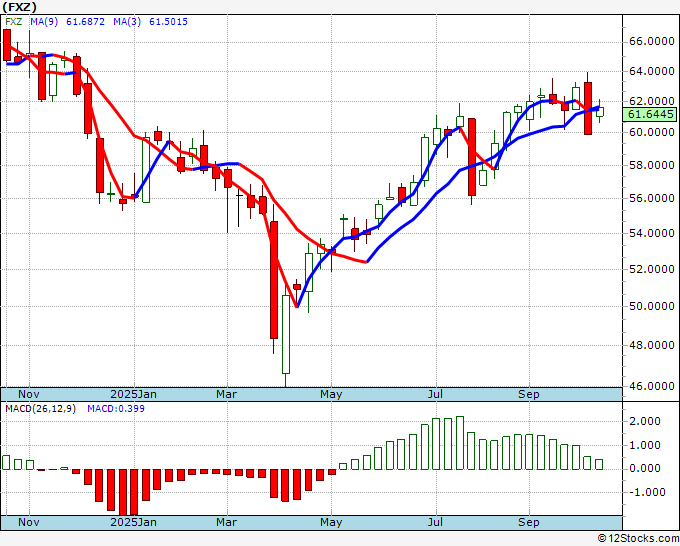Click the MACD(26,12,9) indicator label
Image resolution: width=680 pixels, height=546 pixels.
tap(40, 409)
